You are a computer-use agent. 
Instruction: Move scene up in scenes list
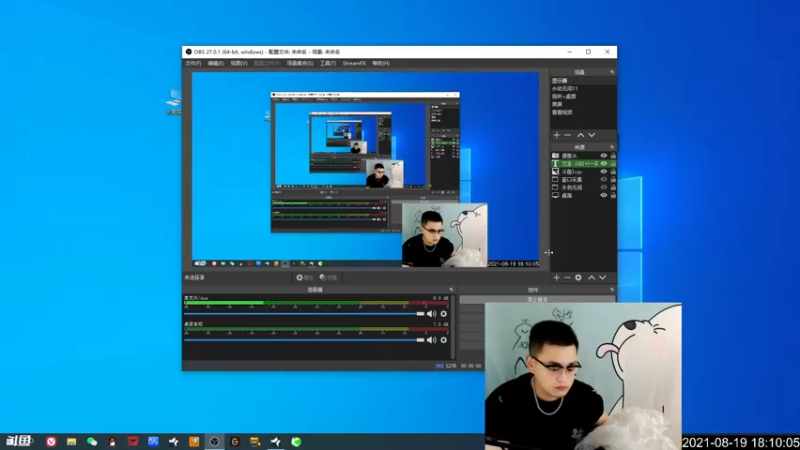[x=581, y=135]
